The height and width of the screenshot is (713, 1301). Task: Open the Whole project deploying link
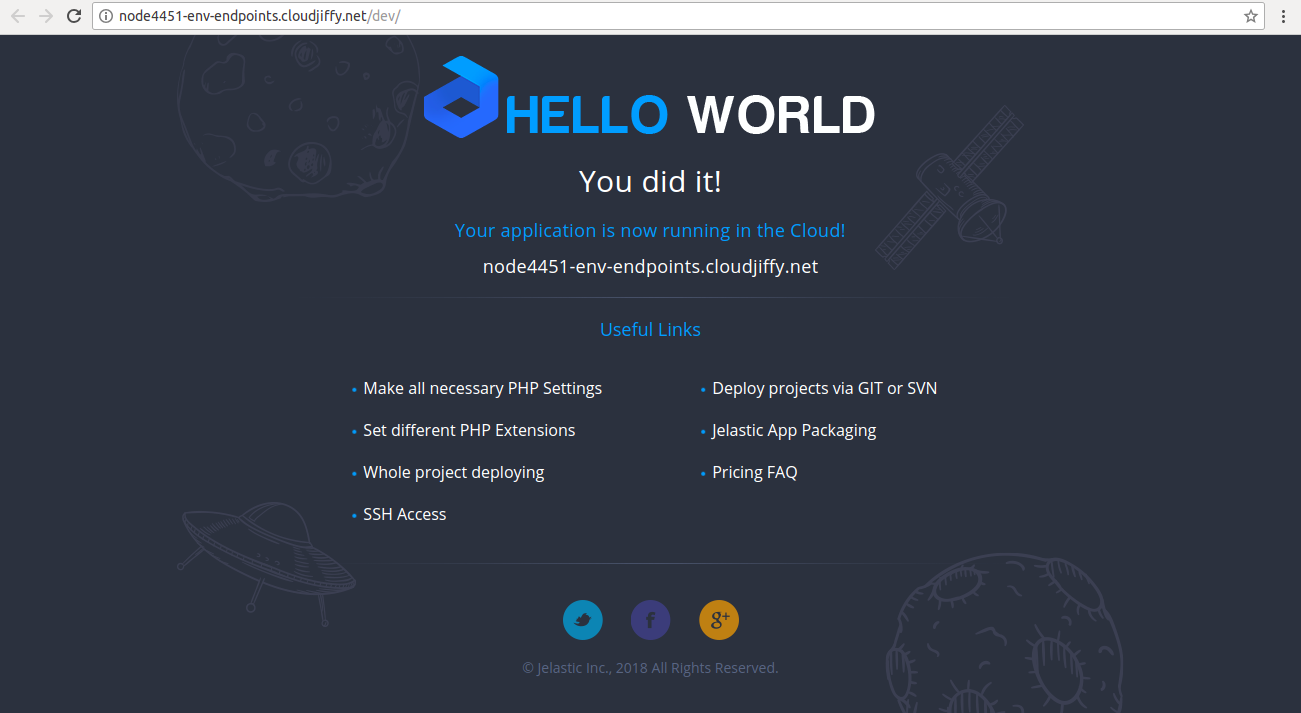(454, 472)
